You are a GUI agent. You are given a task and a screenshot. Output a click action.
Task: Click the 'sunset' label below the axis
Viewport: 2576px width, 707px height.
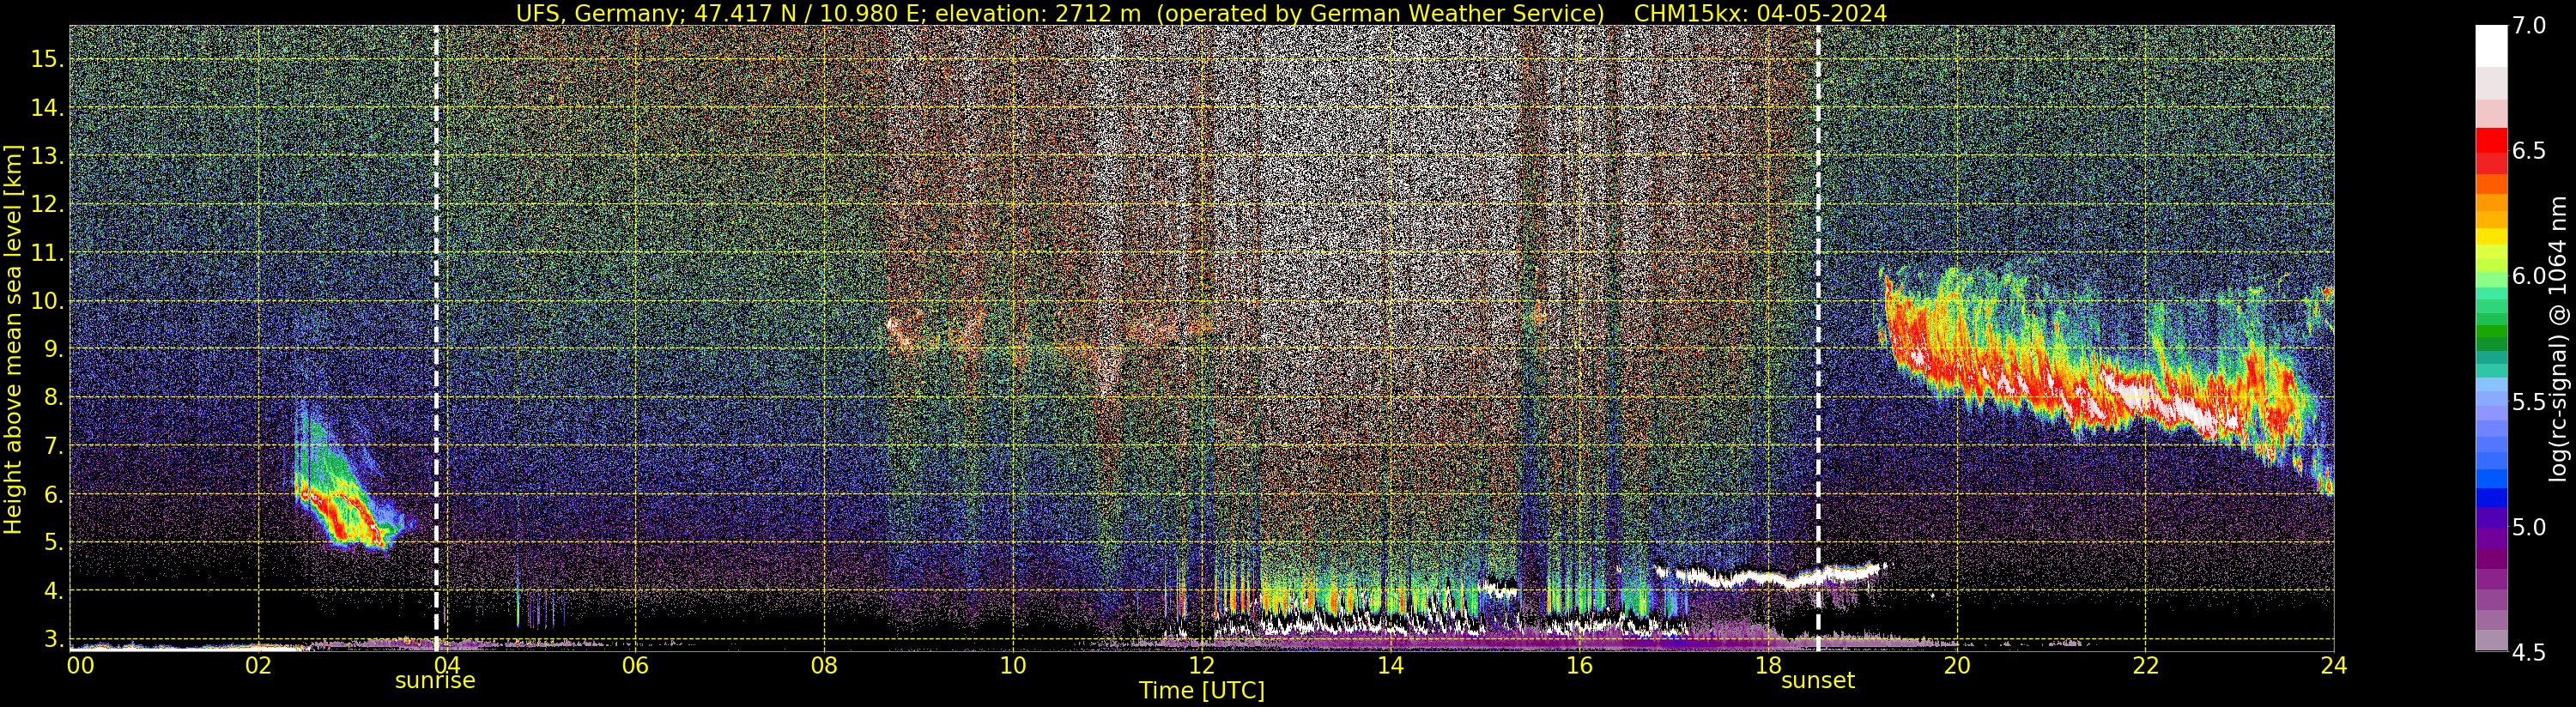[x=1817, y=681]
